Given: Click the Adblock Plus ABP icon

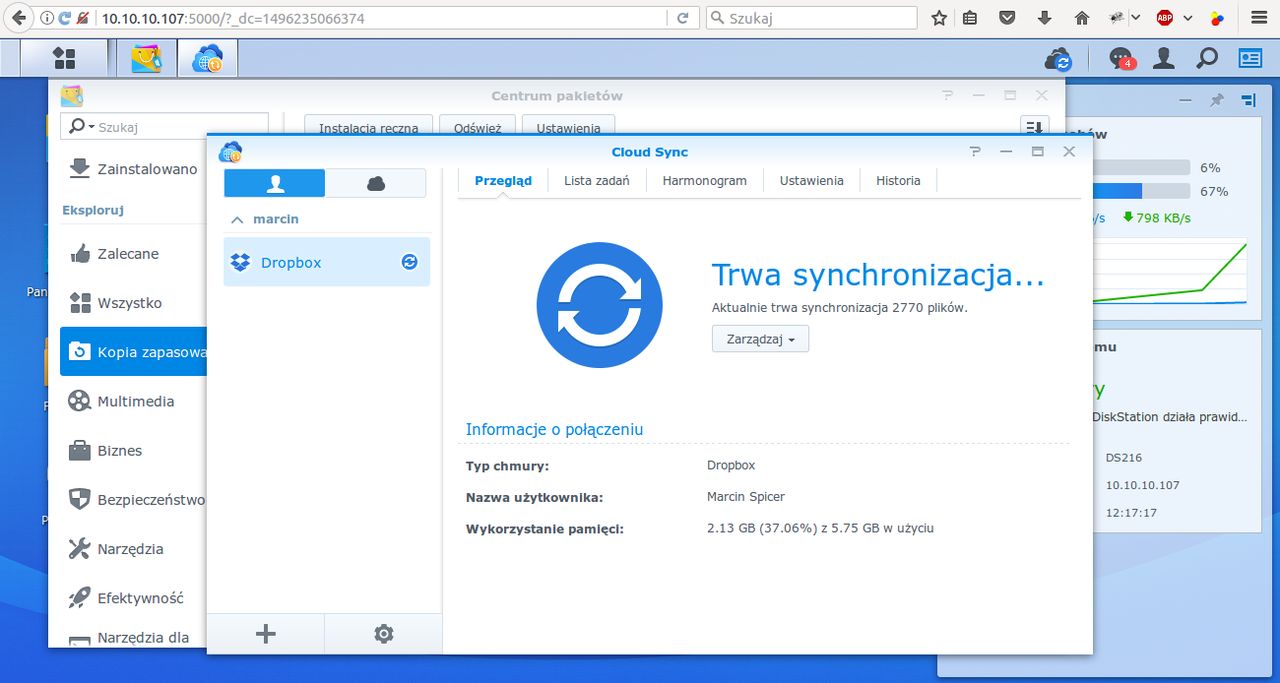Looking at the screenshot, I should [1165, 18].
